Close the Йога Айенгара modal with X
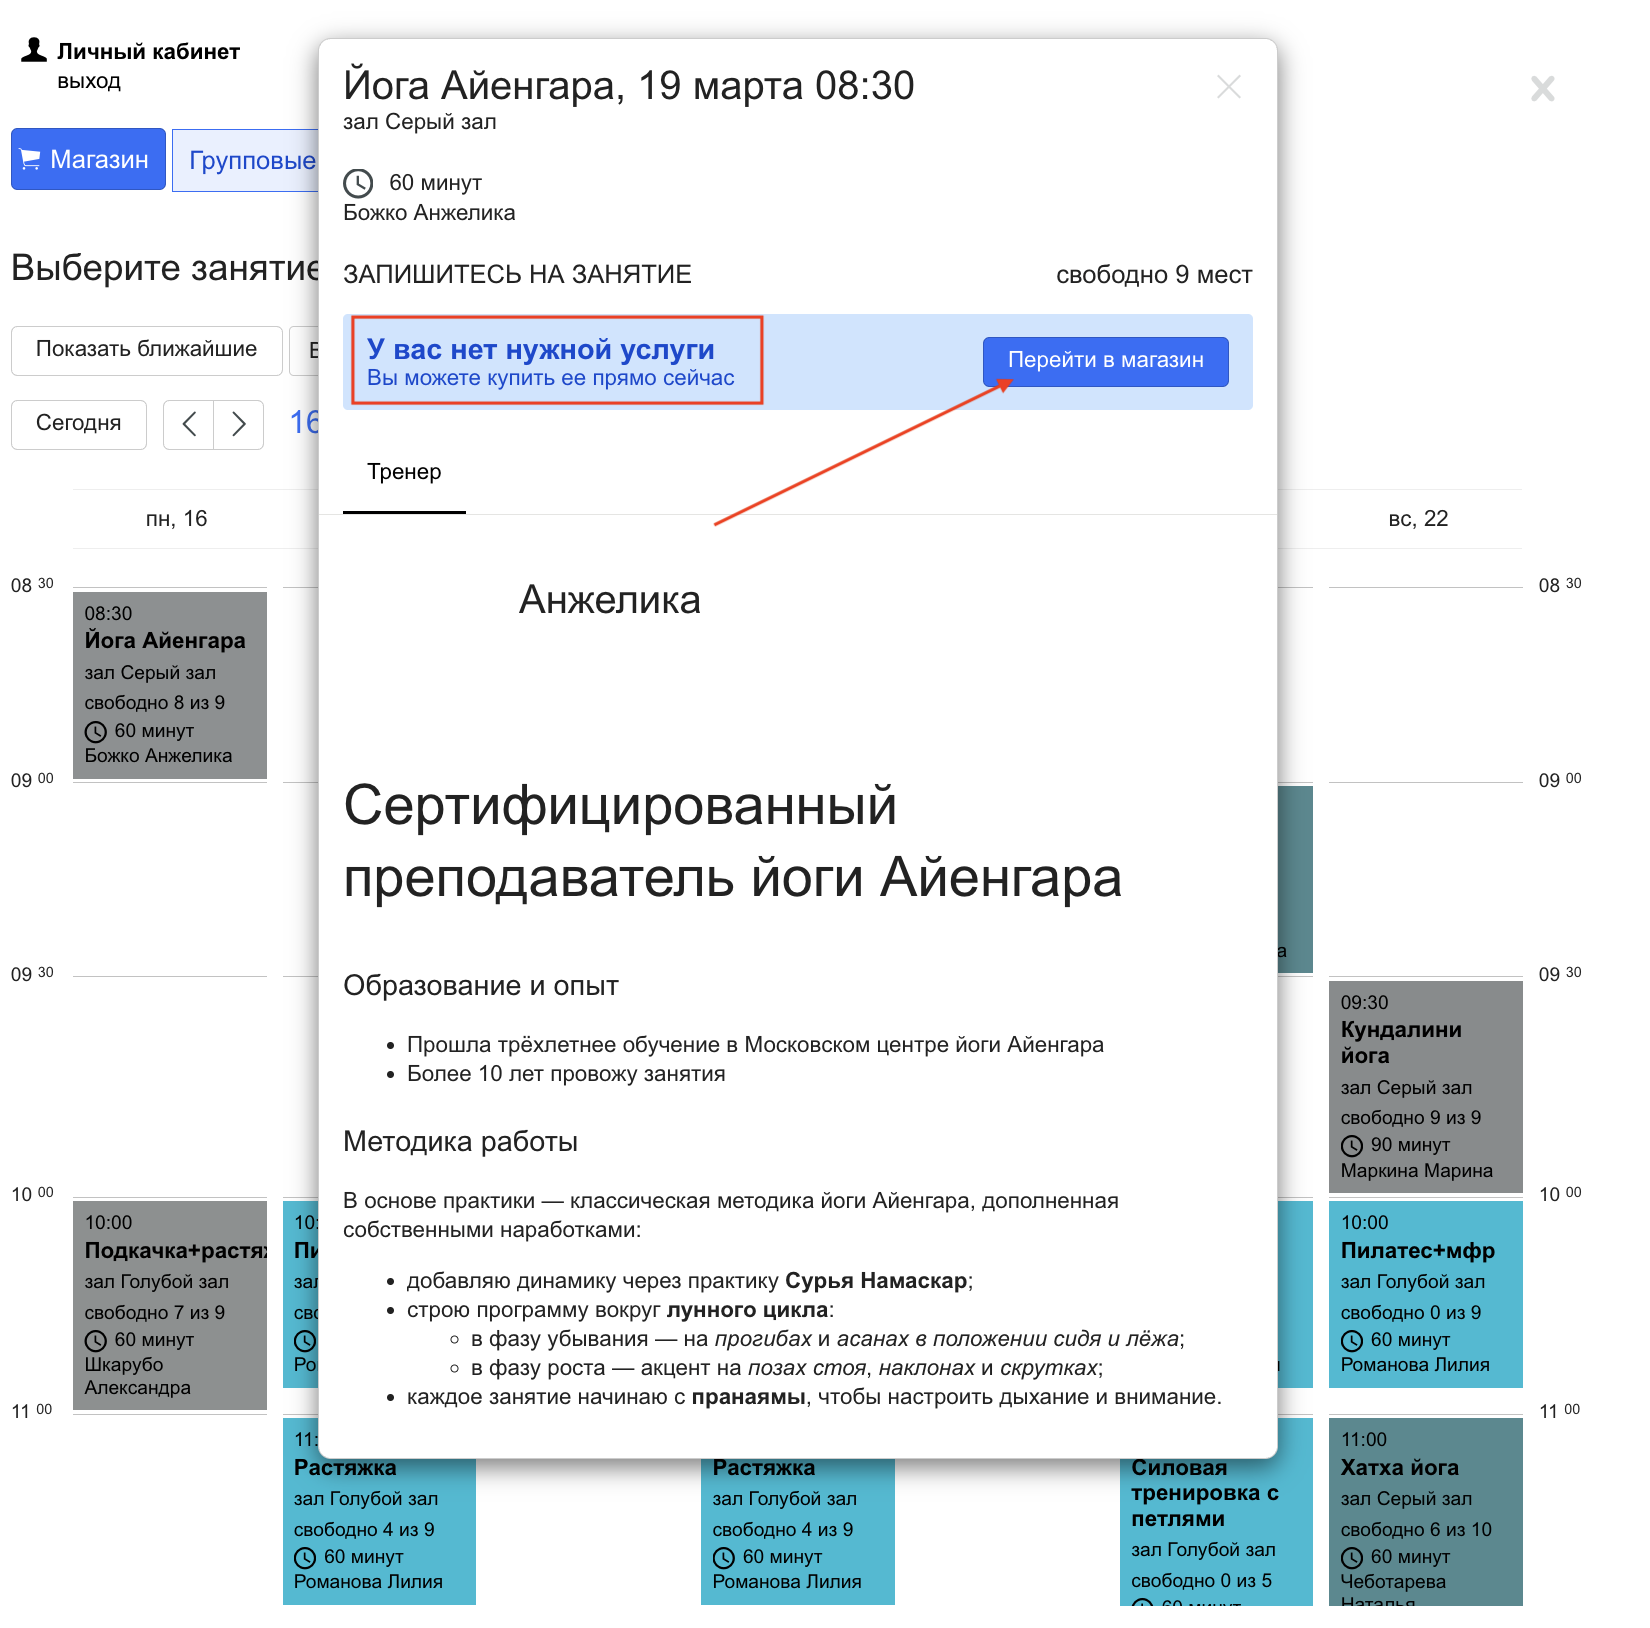 coord(1228,87)
